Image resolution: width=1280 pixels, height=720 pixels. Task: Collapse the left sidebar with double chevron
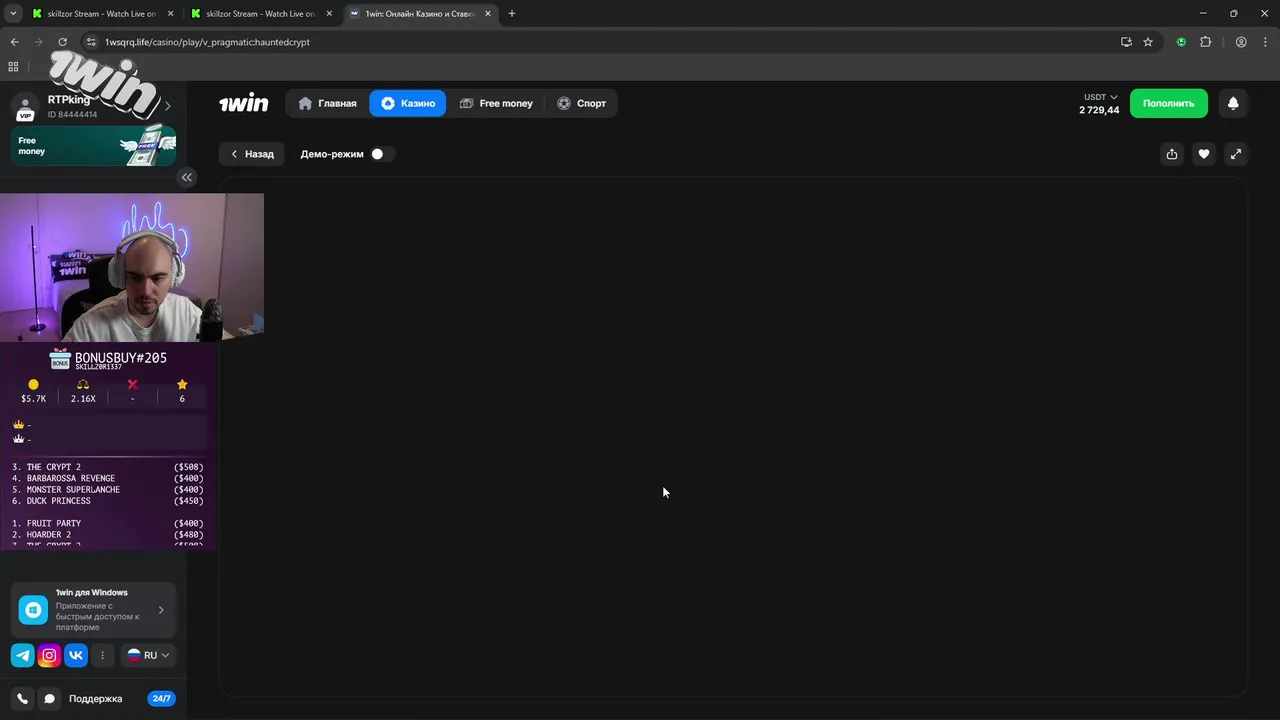tap(186, 177)
